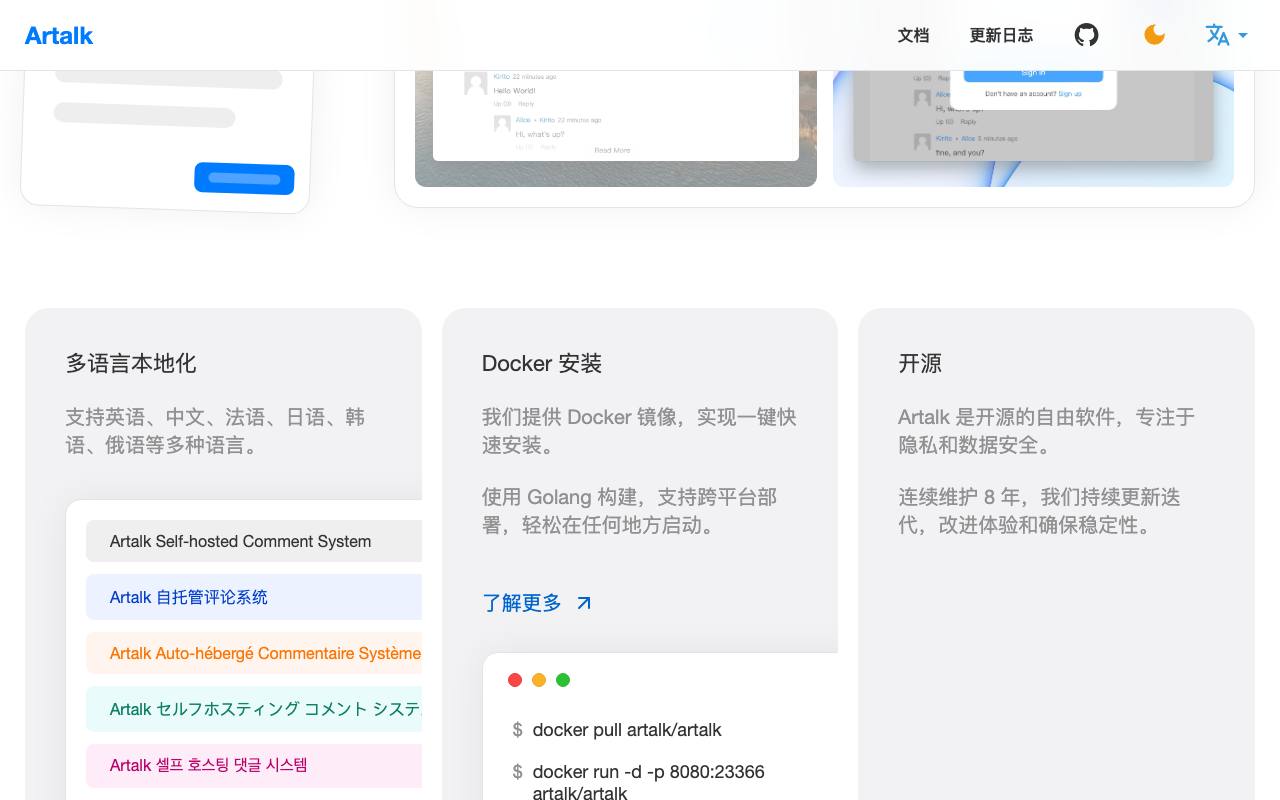Click the 开源 card heading
The height and width of the screenshot is (800, 1280).
tap(920, 363)
